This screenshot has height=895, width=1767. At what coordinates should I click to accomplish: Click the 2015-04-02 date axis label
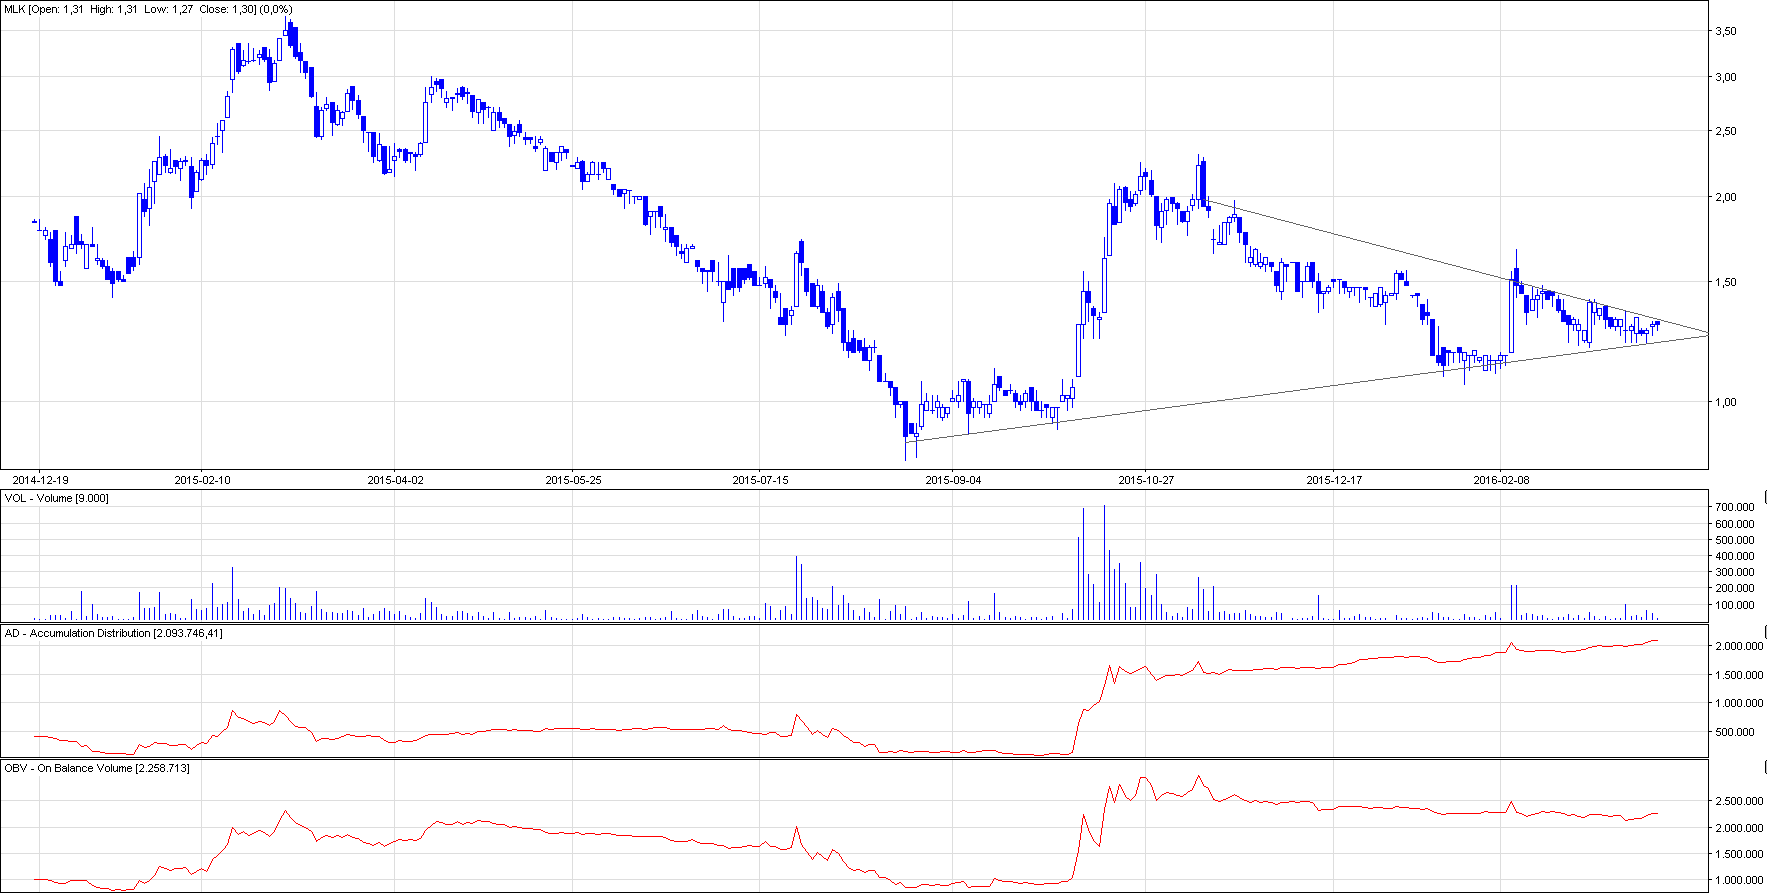pyautogui.click(x=395, y=480)
